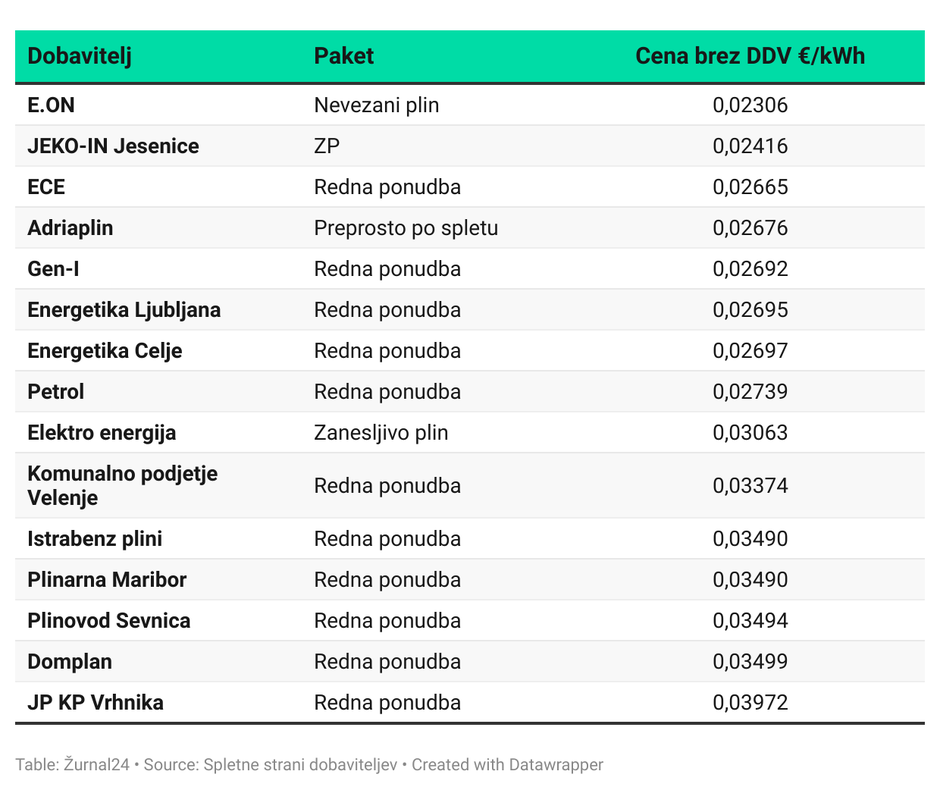This screenshot has height=790, width=940.
Task: Select the Energetika Ljubljana supplier cell
Action: [x=124, y=310]
